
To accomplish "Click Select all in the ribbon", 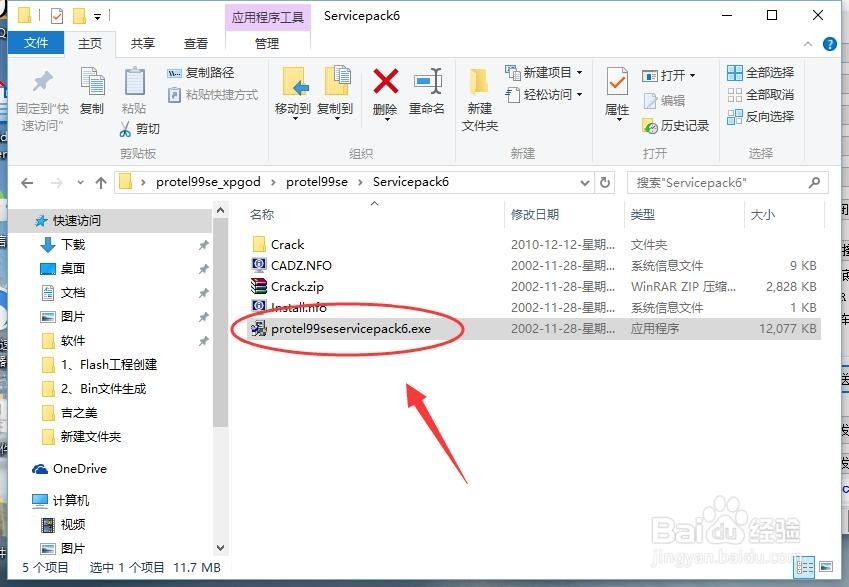I will coord(761,73).
